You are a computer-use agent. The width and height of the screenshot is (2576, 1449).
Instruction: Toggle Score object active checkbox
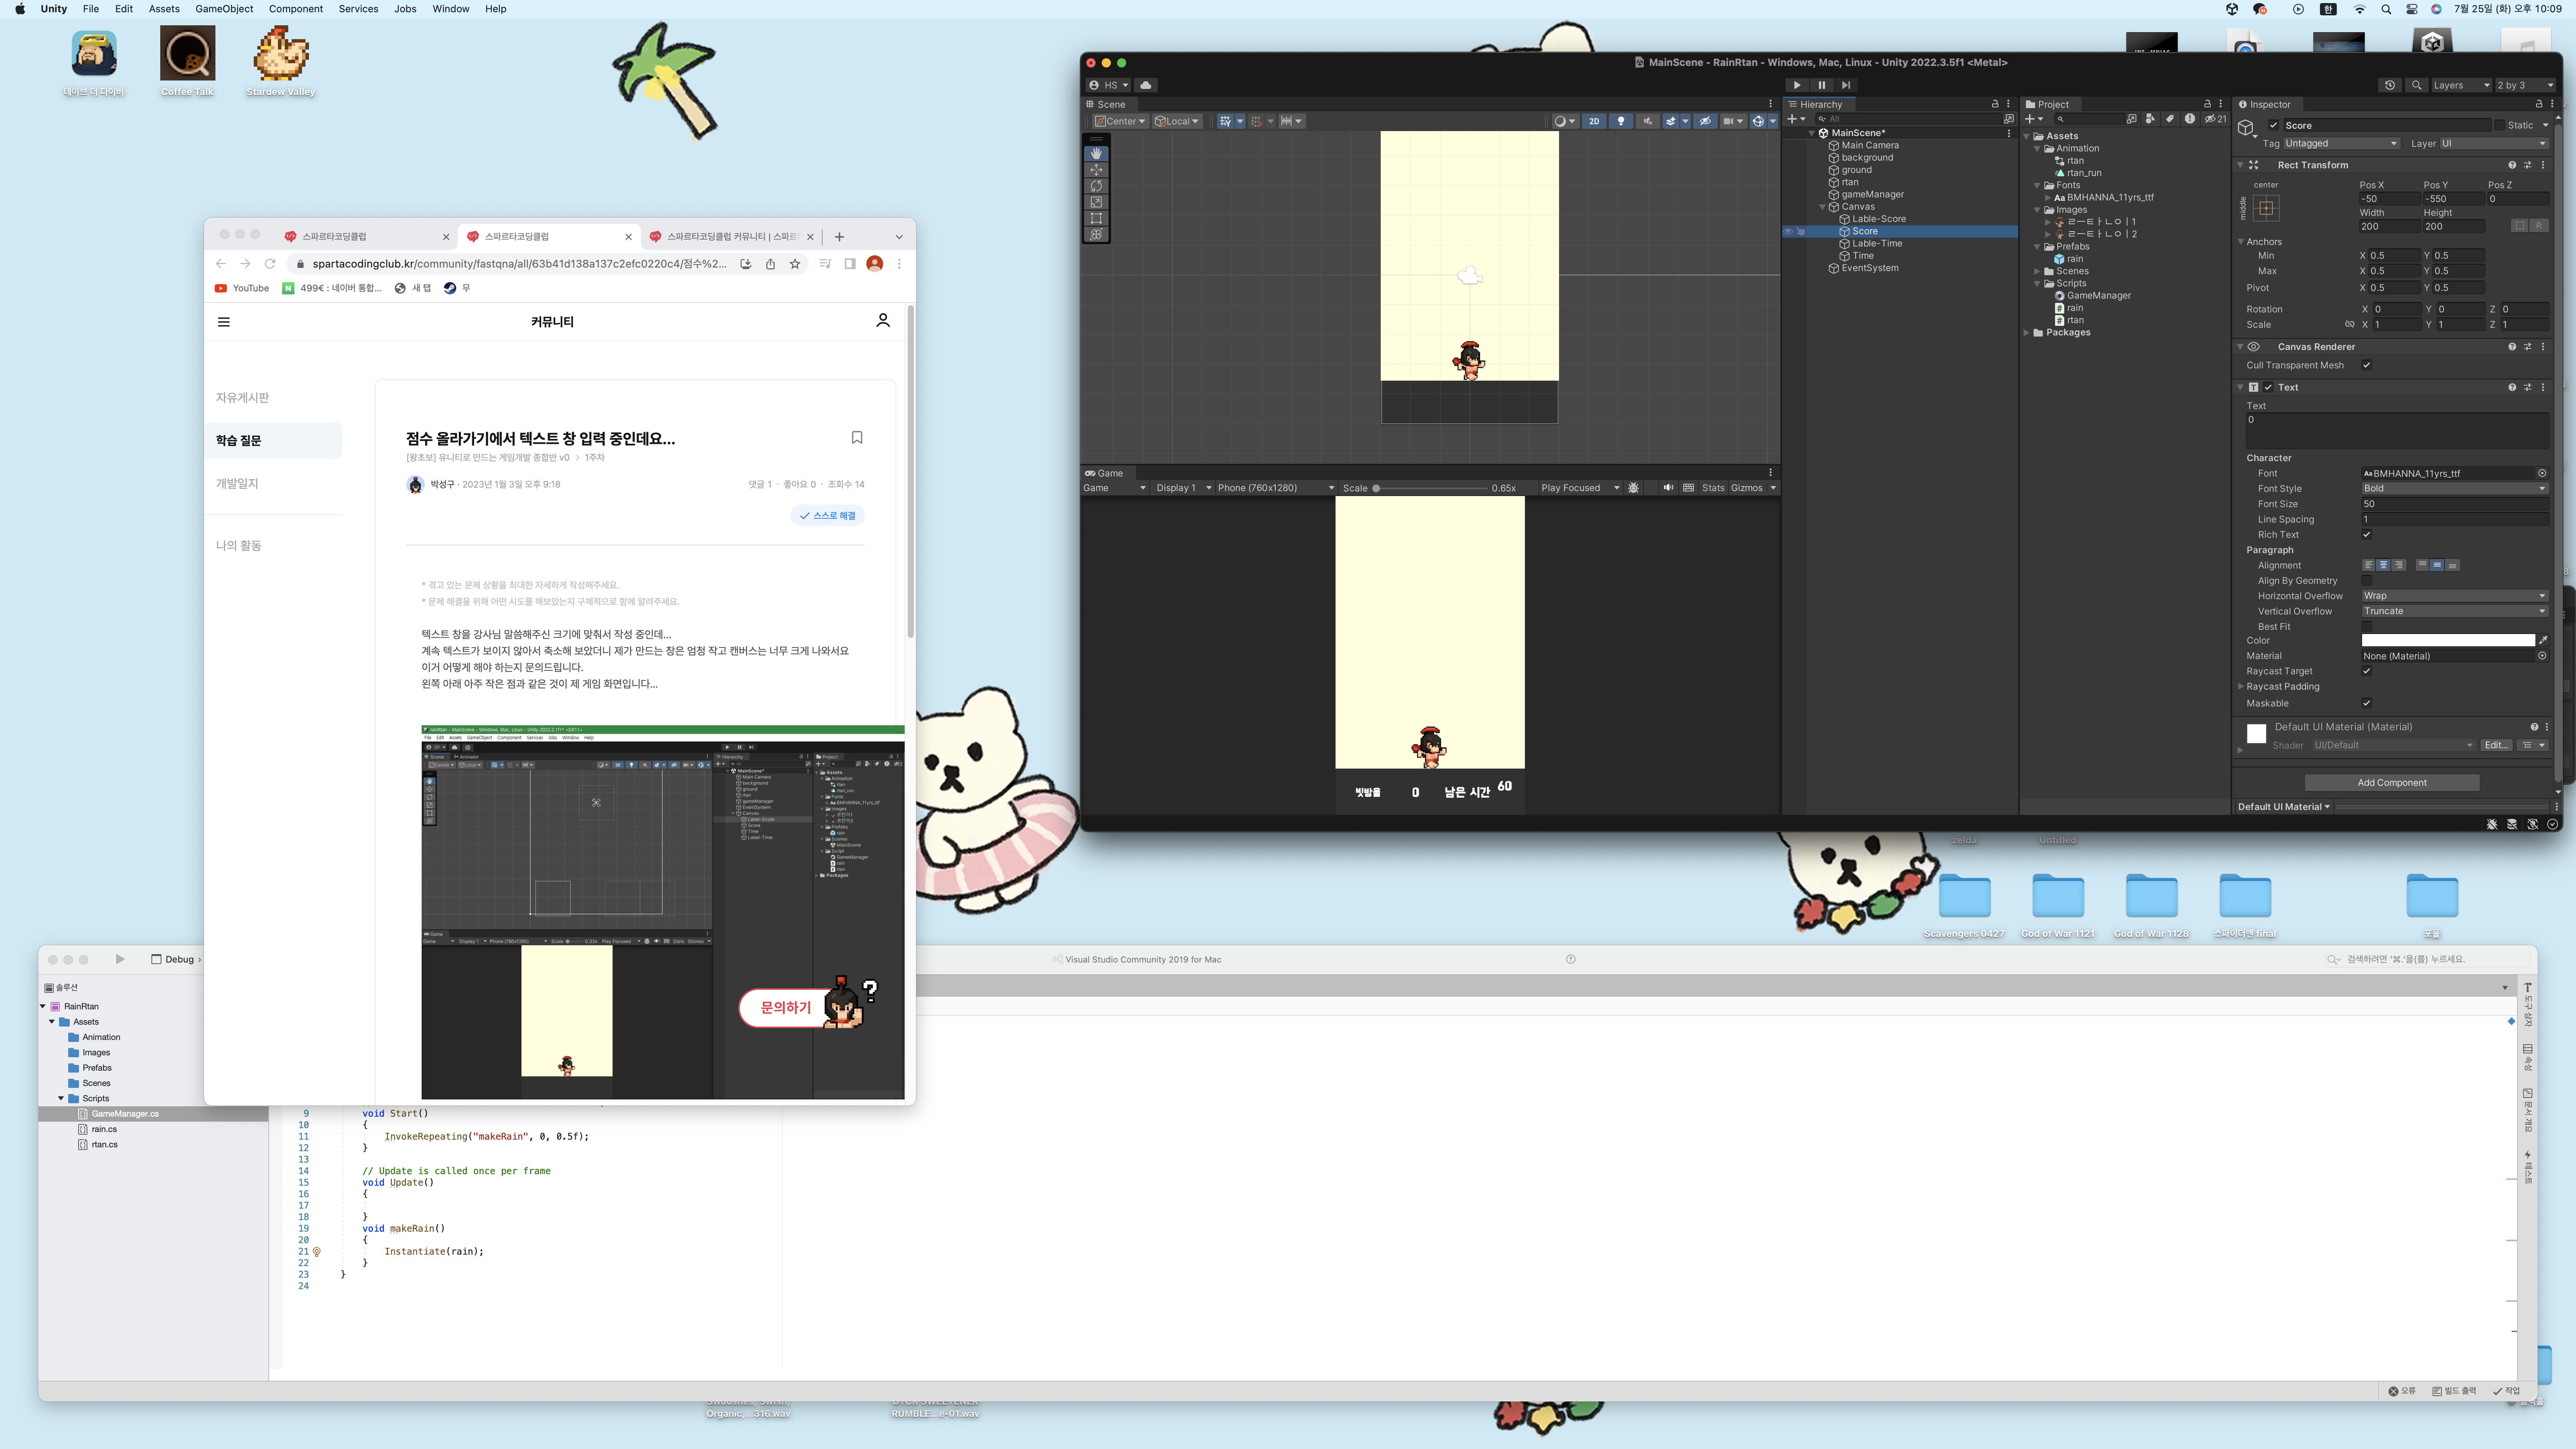pos(2273,125)
